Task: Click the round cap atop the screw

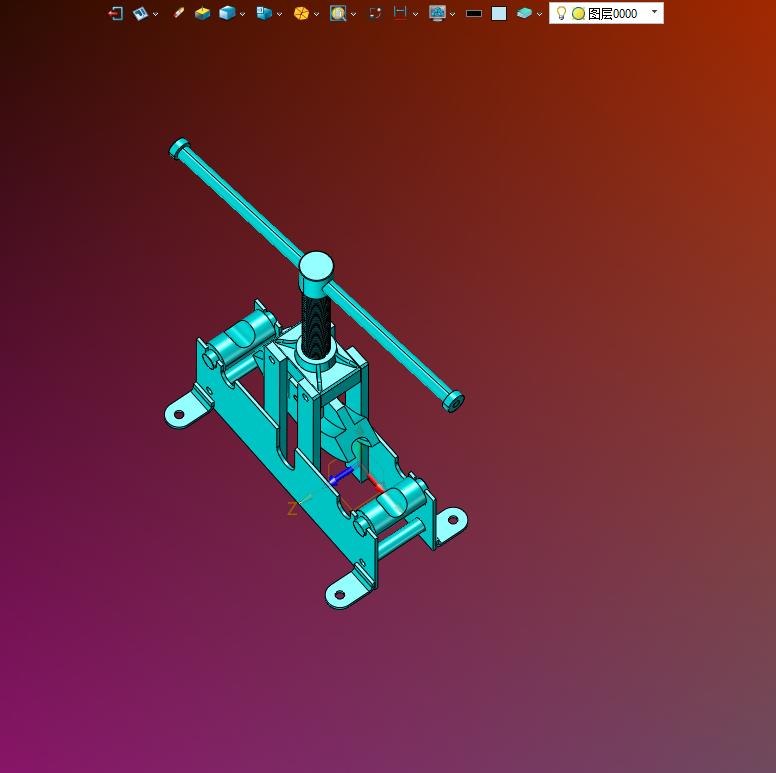Action: click(316, 266)
